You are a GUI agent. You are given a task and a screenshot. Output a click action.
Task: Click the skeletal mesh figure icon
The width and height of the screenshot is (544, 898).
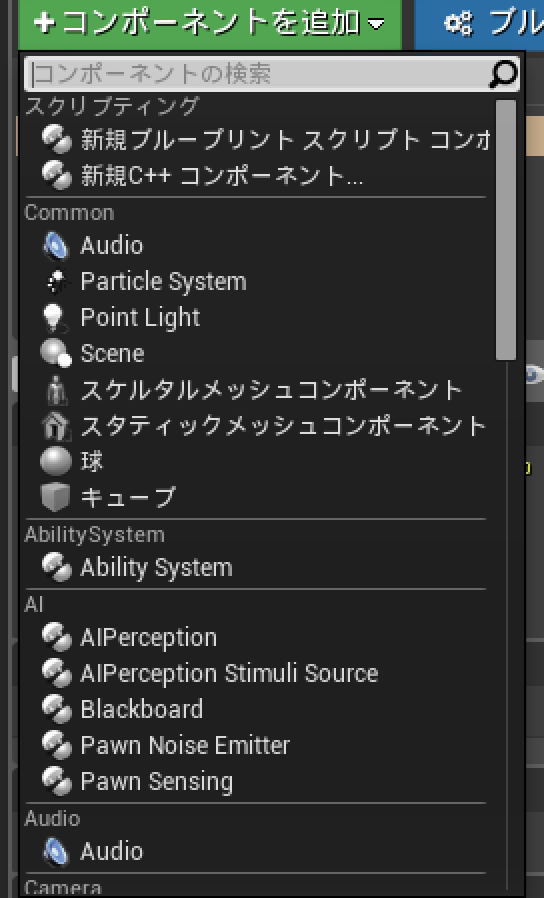pos(56,390)
